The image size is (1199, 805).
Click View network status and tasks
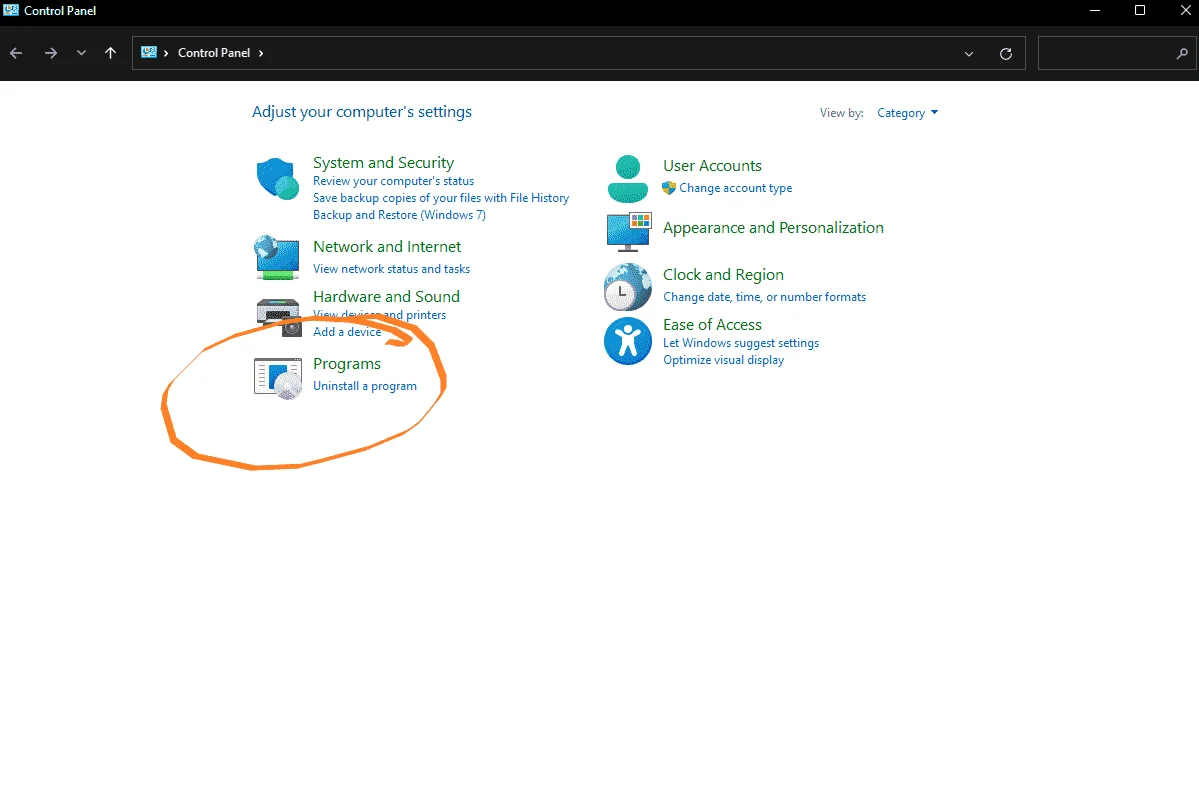tap(392, 269)
